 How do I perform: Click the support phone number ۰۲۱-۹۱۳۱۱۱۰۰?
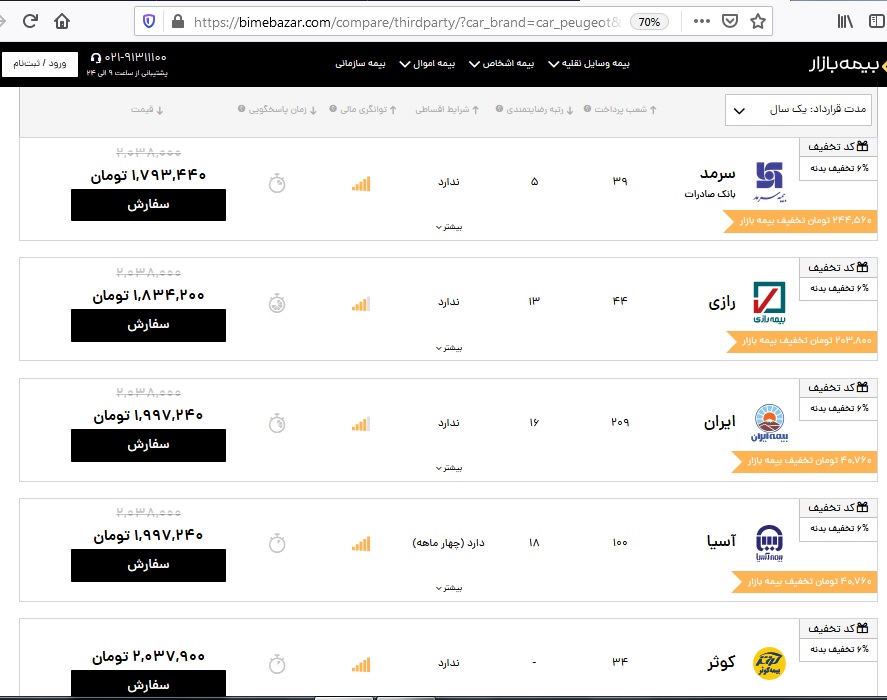(129, 57)
